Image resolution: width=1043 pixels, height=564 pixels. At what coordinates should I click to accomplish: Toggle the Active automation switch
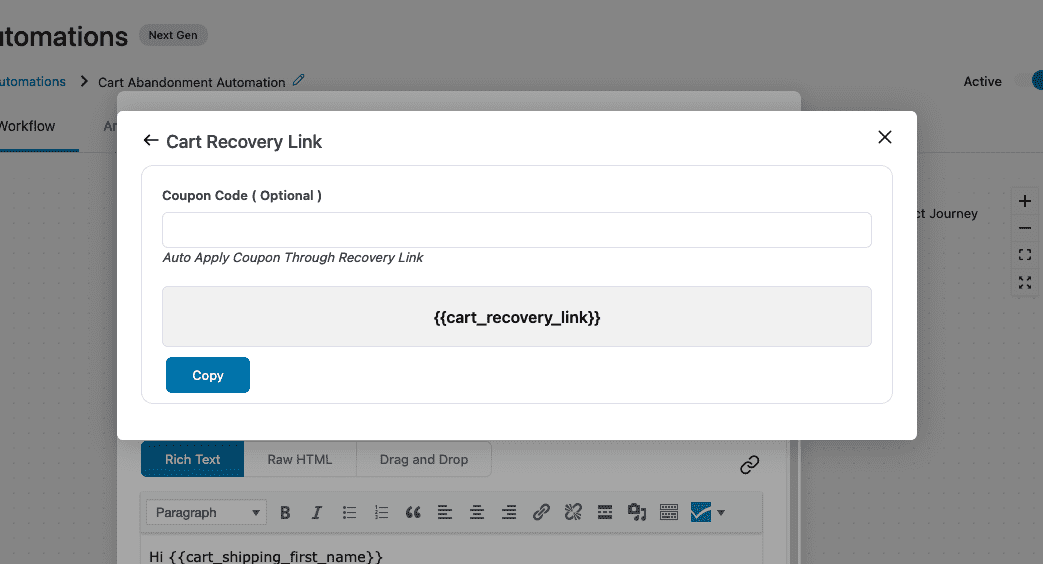pos(1030,81)
